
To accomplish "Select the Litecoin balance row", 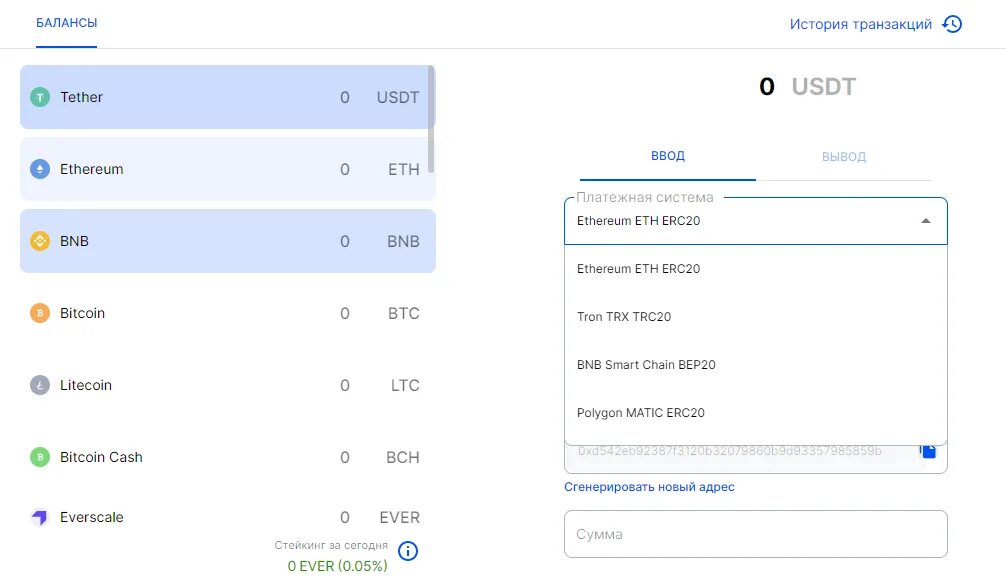I will click(228, 385).
